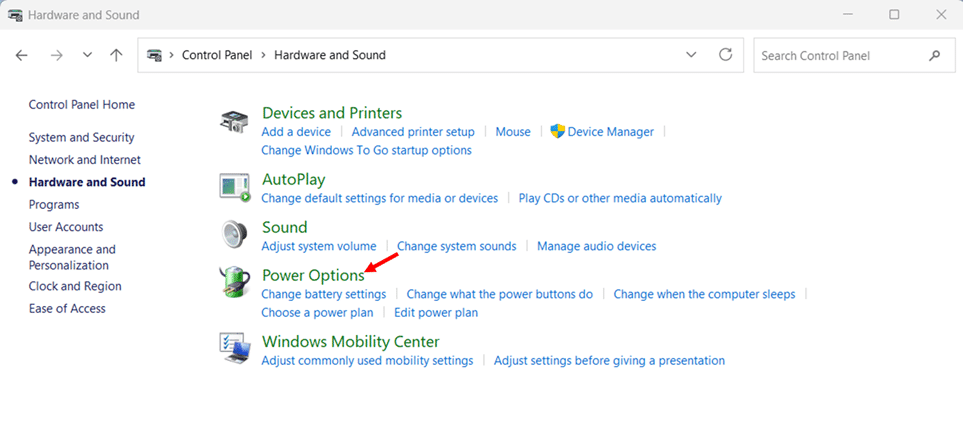Image resolution: width=963 pixels, height=439 pixels.
Task: Open Advanced printer setup
Action: click(x=413, y=131)
